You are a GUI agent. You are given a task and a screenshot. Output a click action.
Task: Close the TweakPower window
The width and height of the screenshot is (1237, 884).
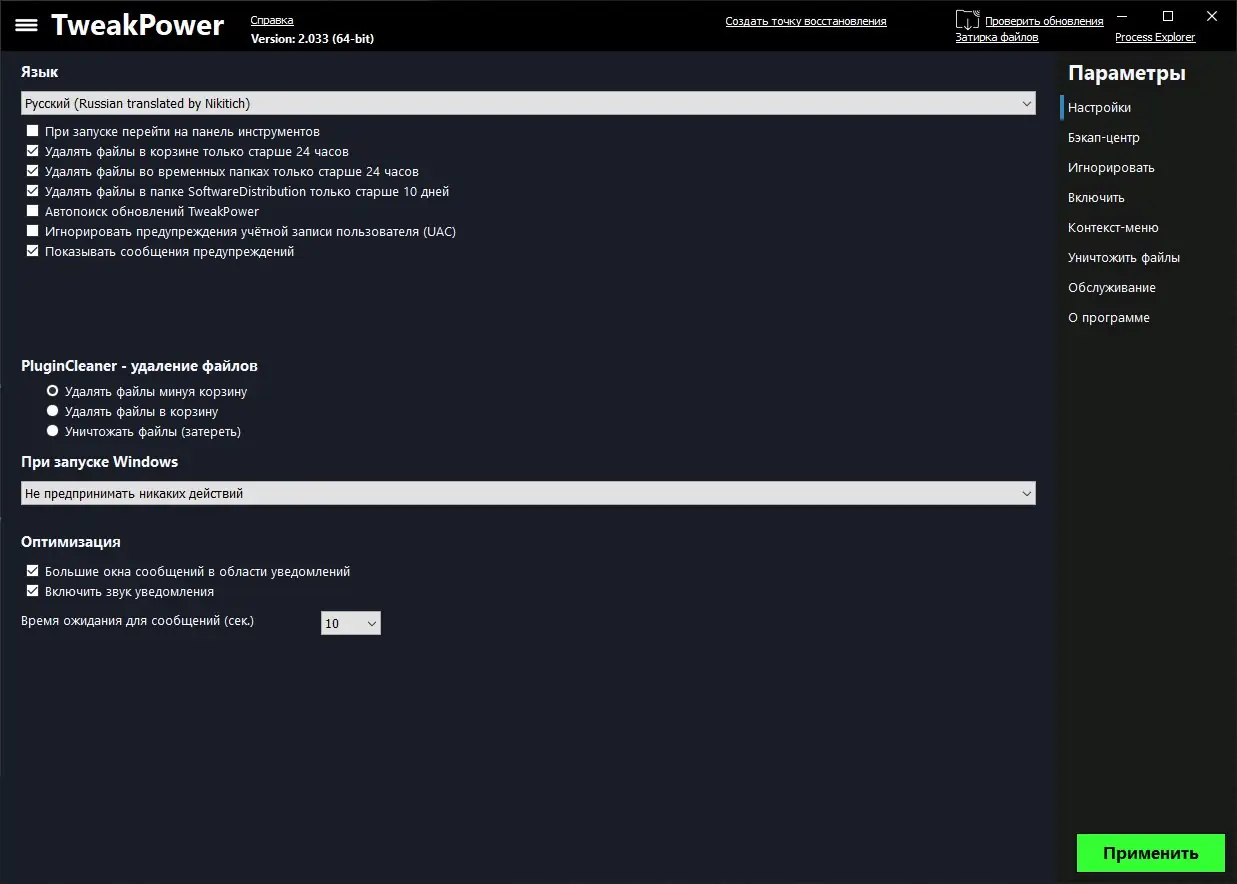(1211, 16)
